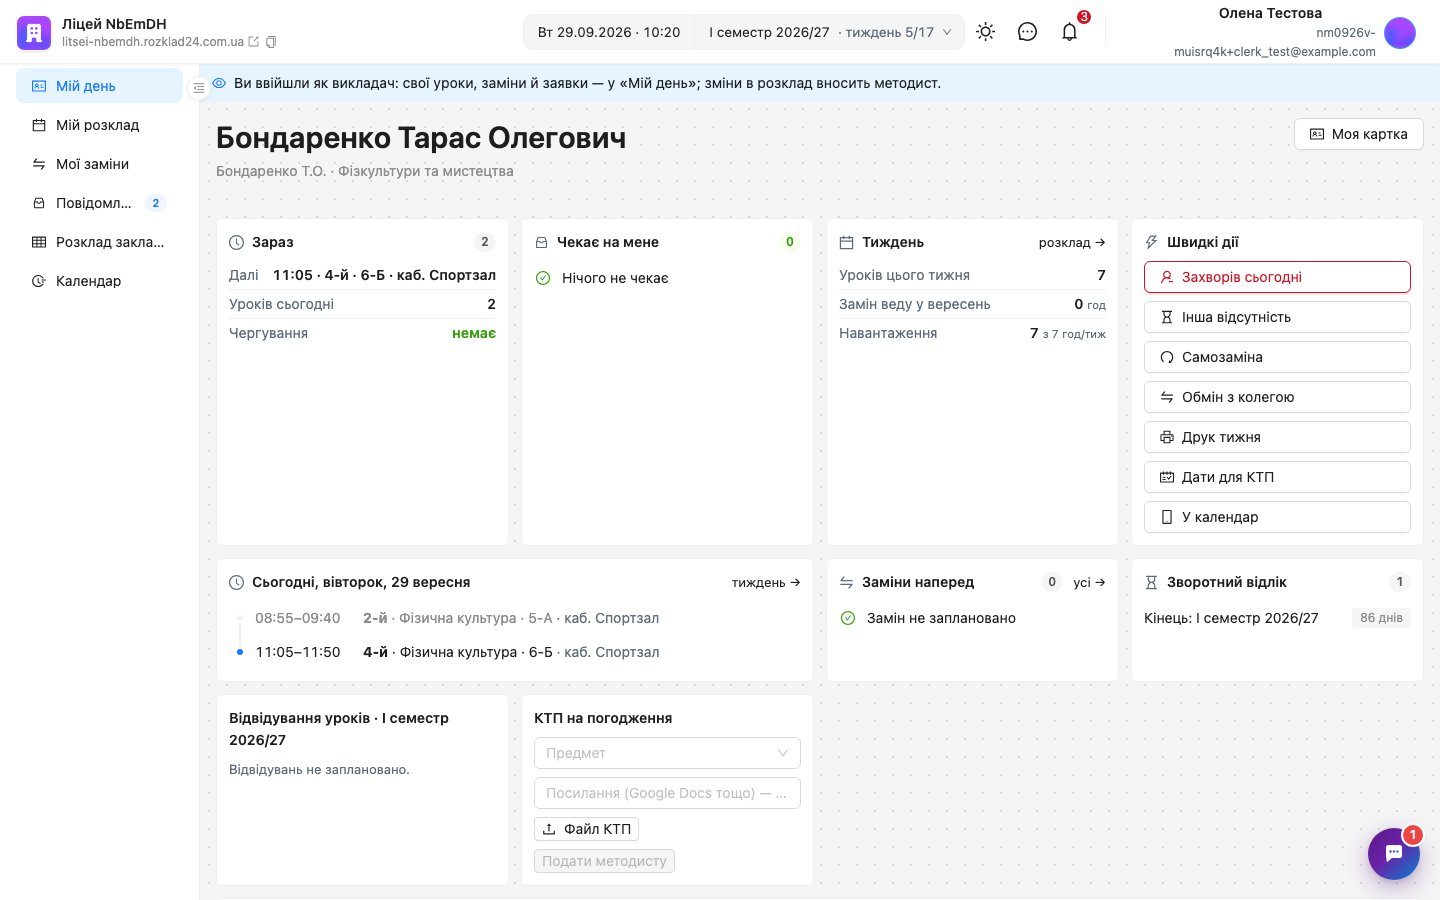Follow the розклад link in Тиждень card
This screenshot has width=1440, height=900.
[1072, 242]
